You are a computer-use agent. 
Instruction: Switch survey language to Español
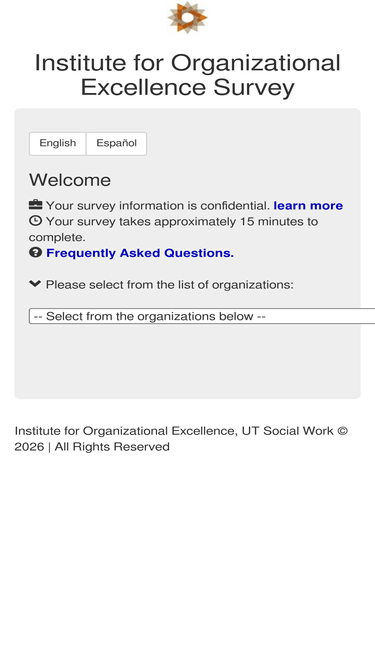point(116,143)
